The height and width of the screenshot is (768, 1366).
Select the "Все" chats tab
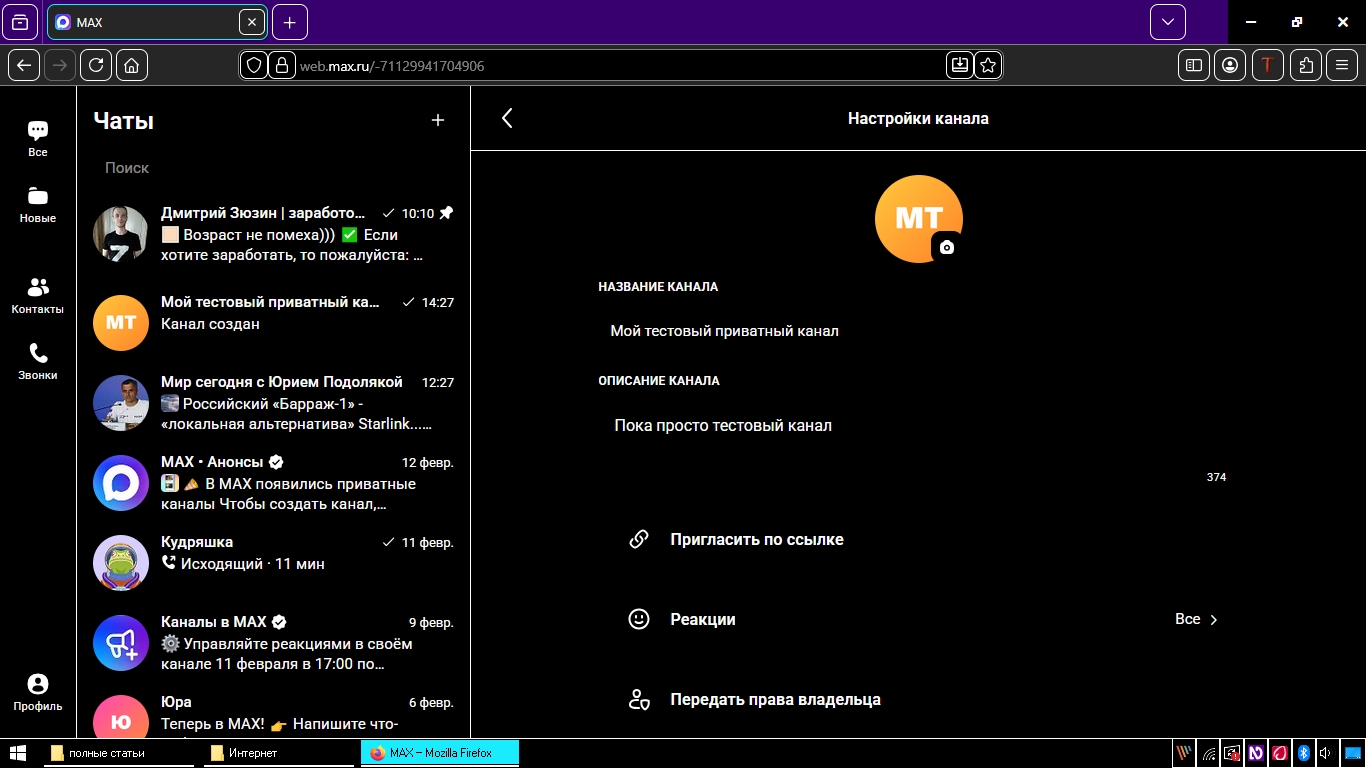pyautogui.click(x=38, y=138)
